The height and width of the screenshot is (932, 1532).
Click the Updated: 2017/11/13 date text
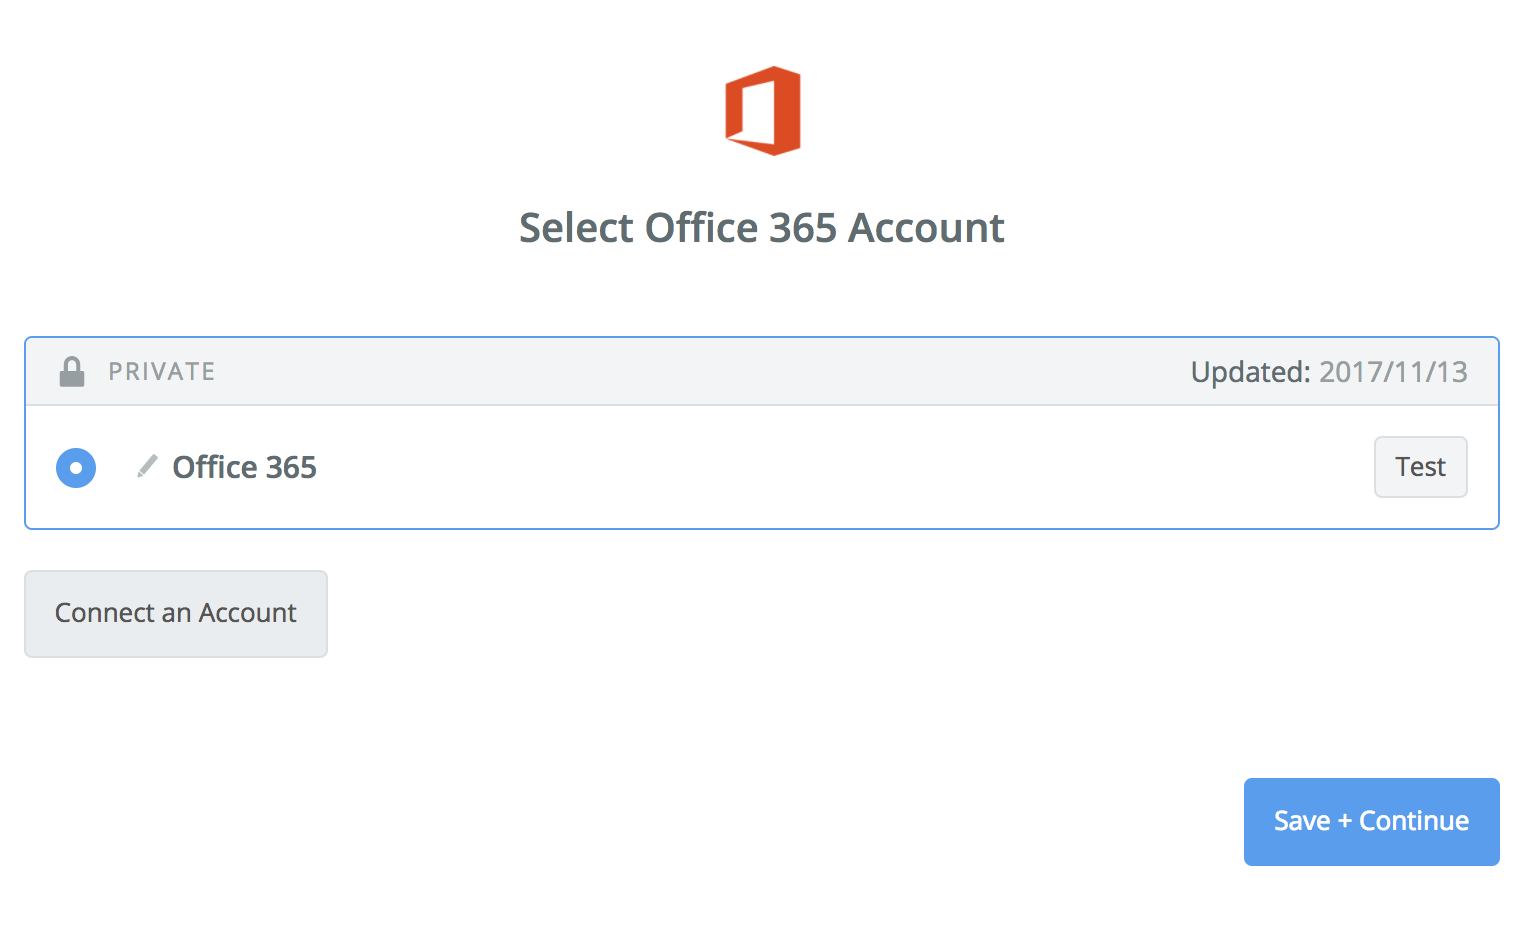(x=1329, y=372)
